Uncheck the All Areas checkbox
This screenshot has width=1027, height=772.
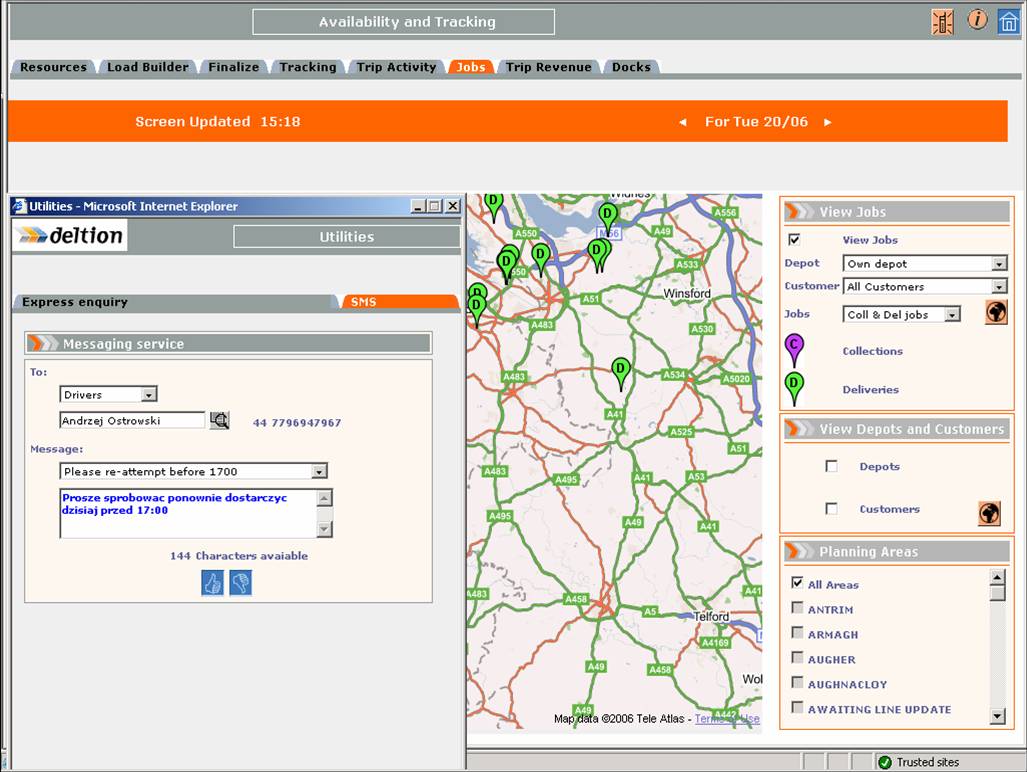797,583
